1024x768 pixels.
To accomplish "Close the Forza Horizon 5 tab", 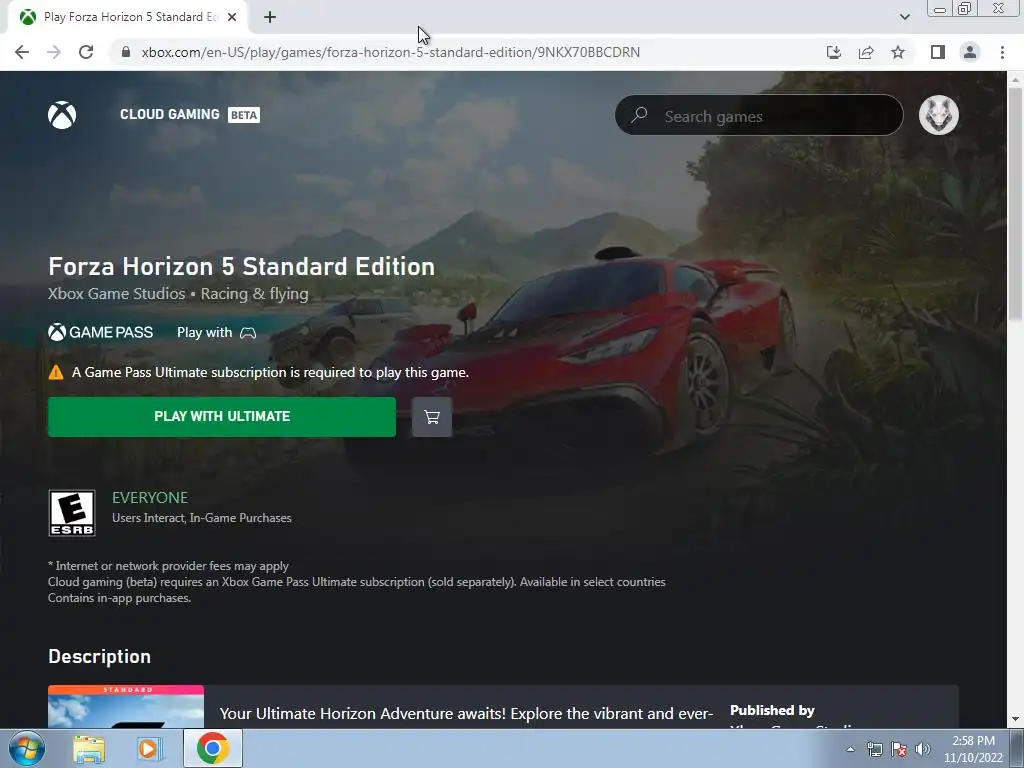I will click(232, 17).
